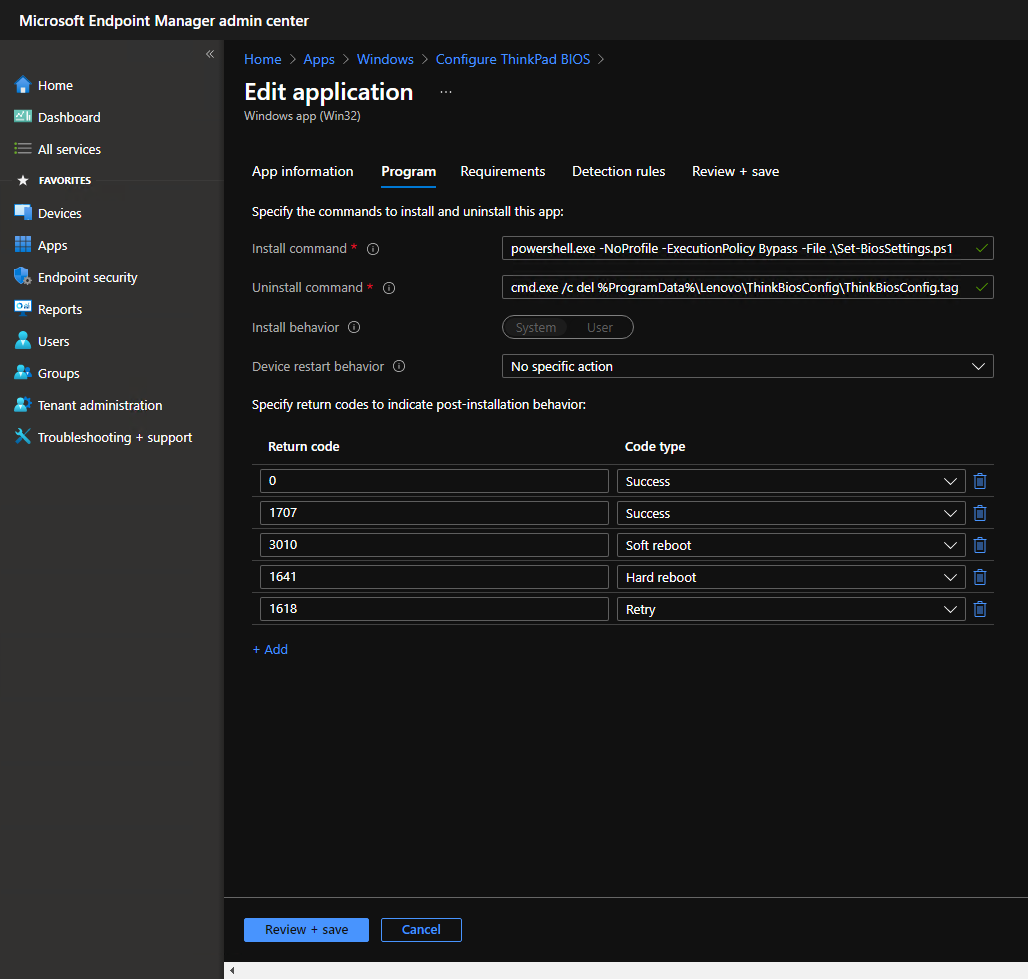Image resolution: width=1028 pixels, height=979 pixels.
Task: Select System install behavior
Action: (536, 327)
